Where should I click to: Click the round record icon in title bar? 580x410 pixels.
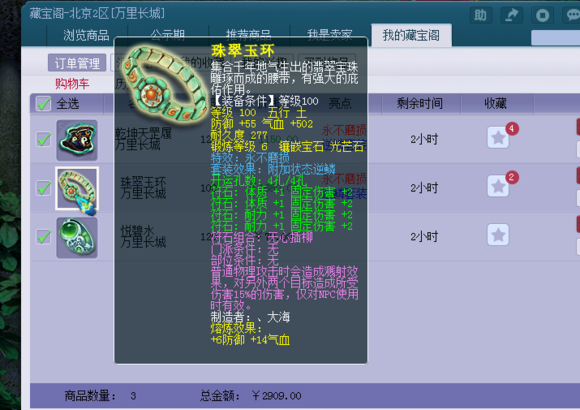click(x=542, y=16)
